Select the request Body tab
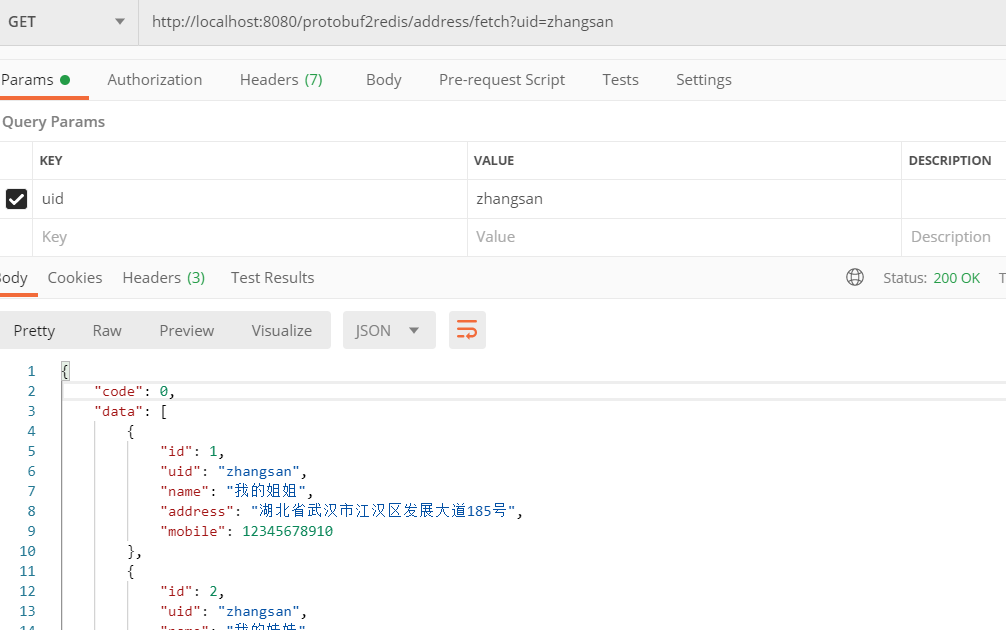This screenshot has height=630, width=1006. [384, 80]
